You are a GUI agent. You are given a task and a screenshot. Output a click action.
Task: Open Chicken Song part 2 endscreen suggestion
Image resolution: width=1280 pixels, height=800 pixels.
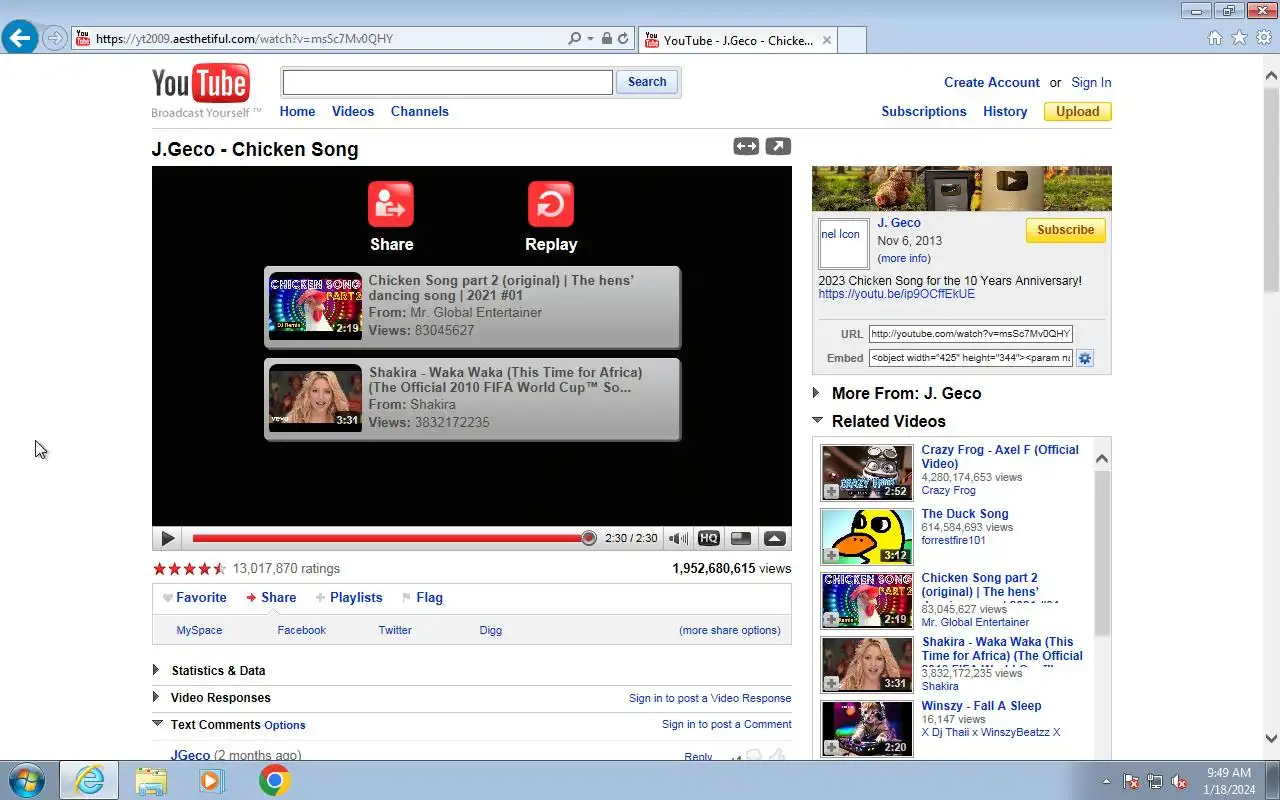point(472,307)
